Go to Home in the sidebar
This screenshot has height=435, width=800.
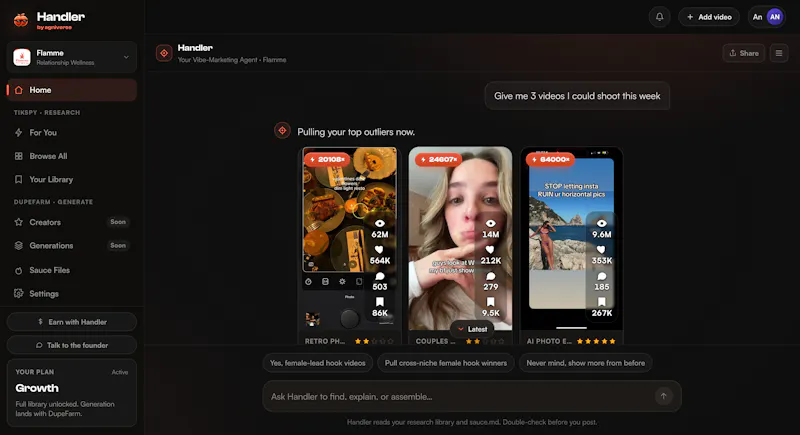(72, 90)
